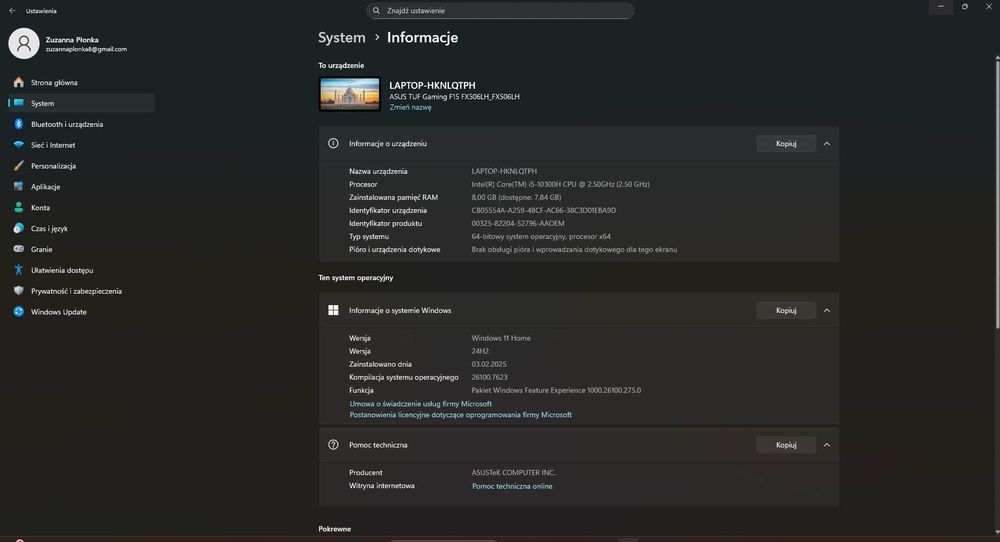Click the Strona główna home icon
The width and height of the screenshot is (1000, 542).
point(18,82)
